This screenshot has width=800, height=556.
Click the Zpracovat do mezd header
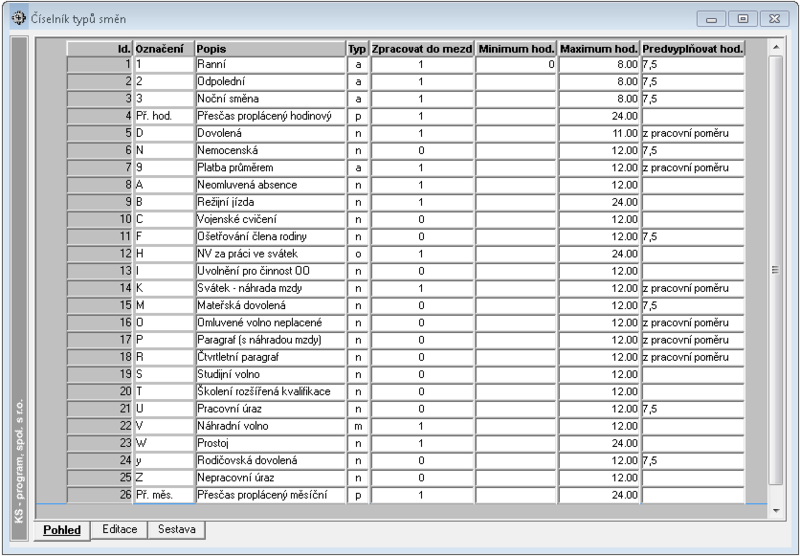coord(422,49)
